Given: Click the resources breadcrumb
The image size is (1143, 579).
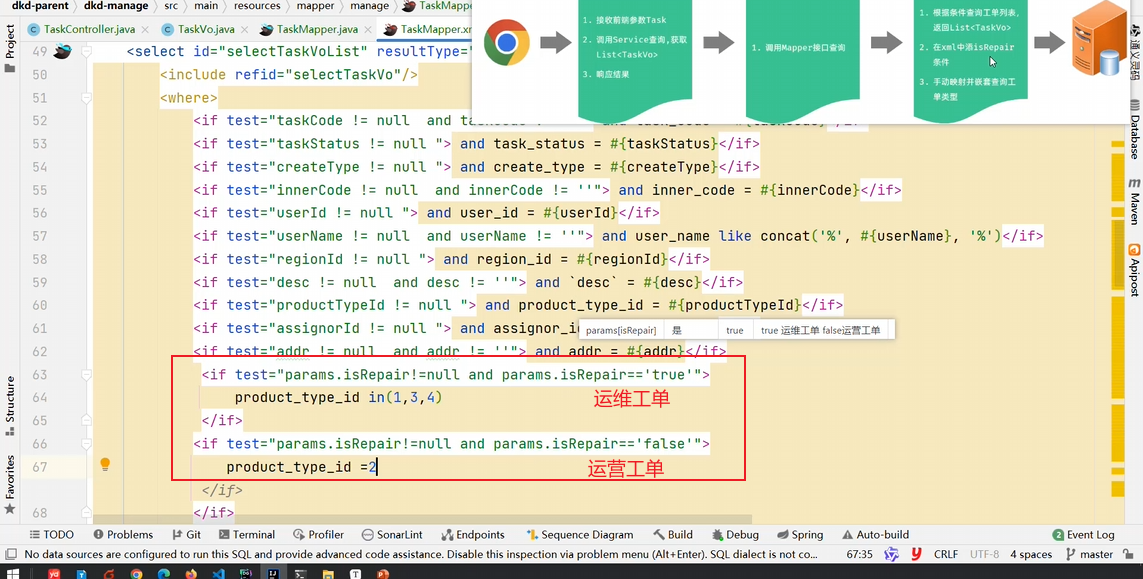Looking at the screenshot, I should pos(257,6).
